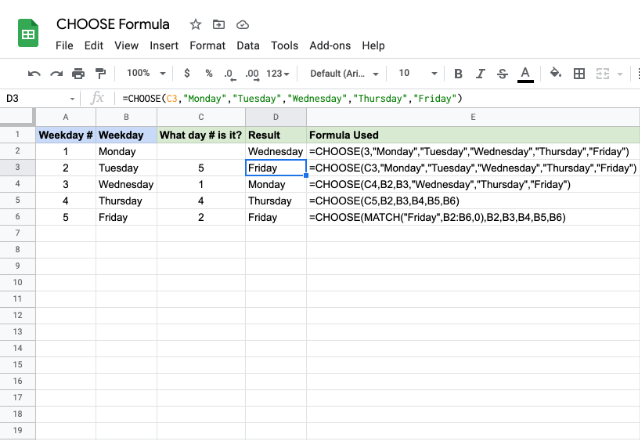This screenshot has height=440, width=640.
Task: Format as currency with dollar icon
Action: point(187,73)
